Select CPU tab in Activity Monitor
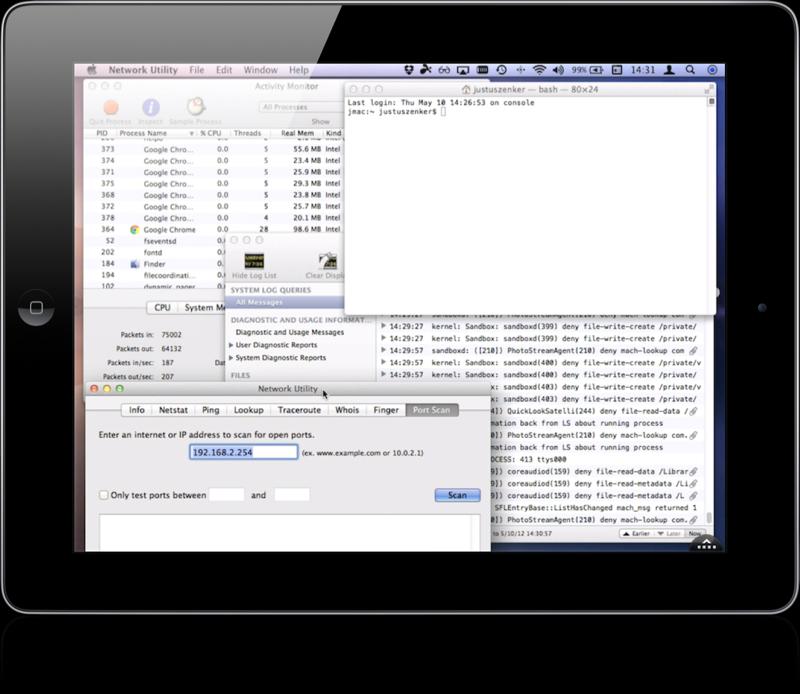Viewport: 800px width, 694px height. click(x=162, y=308)
